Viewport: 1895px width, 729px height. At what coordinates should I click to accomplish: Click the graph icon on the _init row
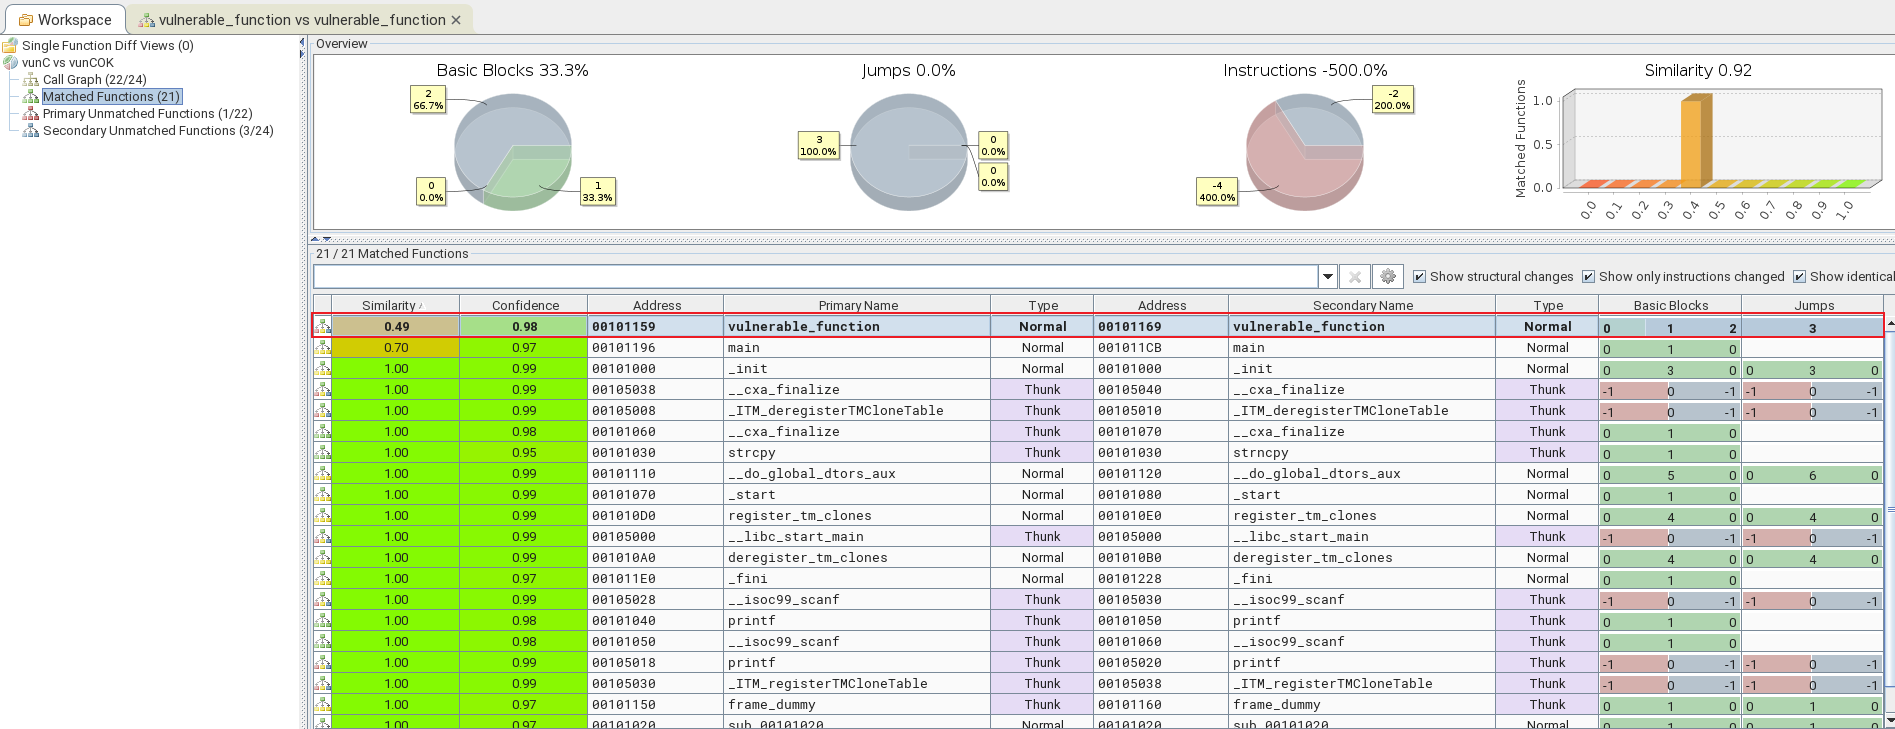coord(322,369)
